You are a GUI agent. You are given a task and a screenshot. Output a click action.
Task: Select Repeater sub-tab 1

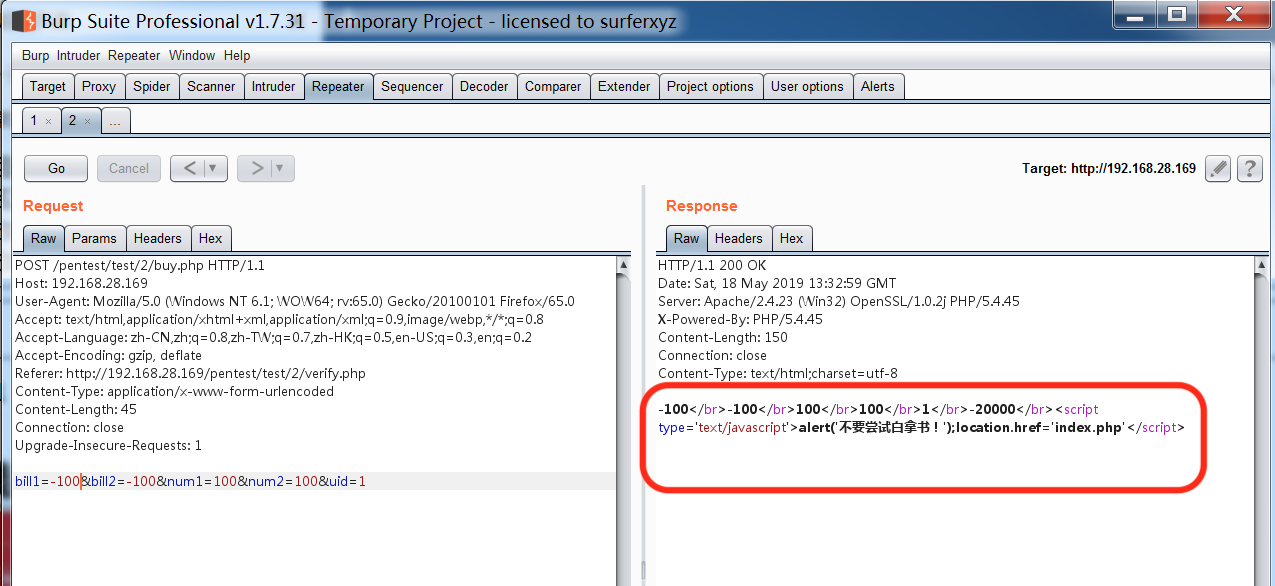point(34,121)
